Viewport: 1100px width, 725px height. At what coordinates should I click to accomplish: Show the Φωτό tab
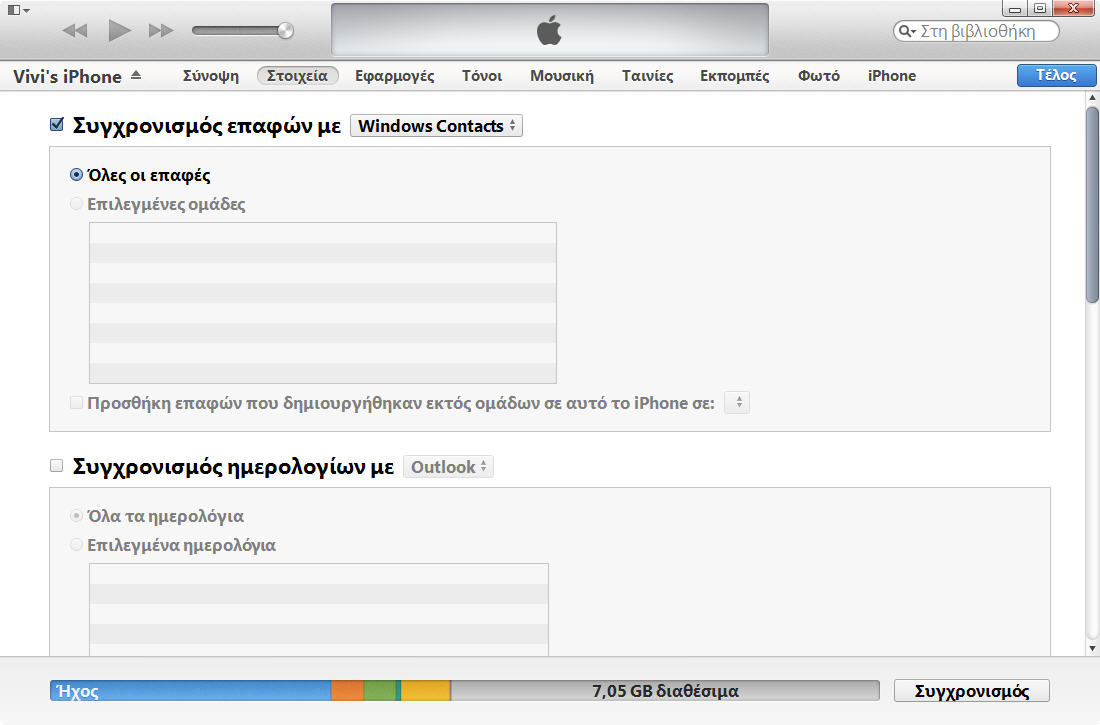tap(819, 76)
